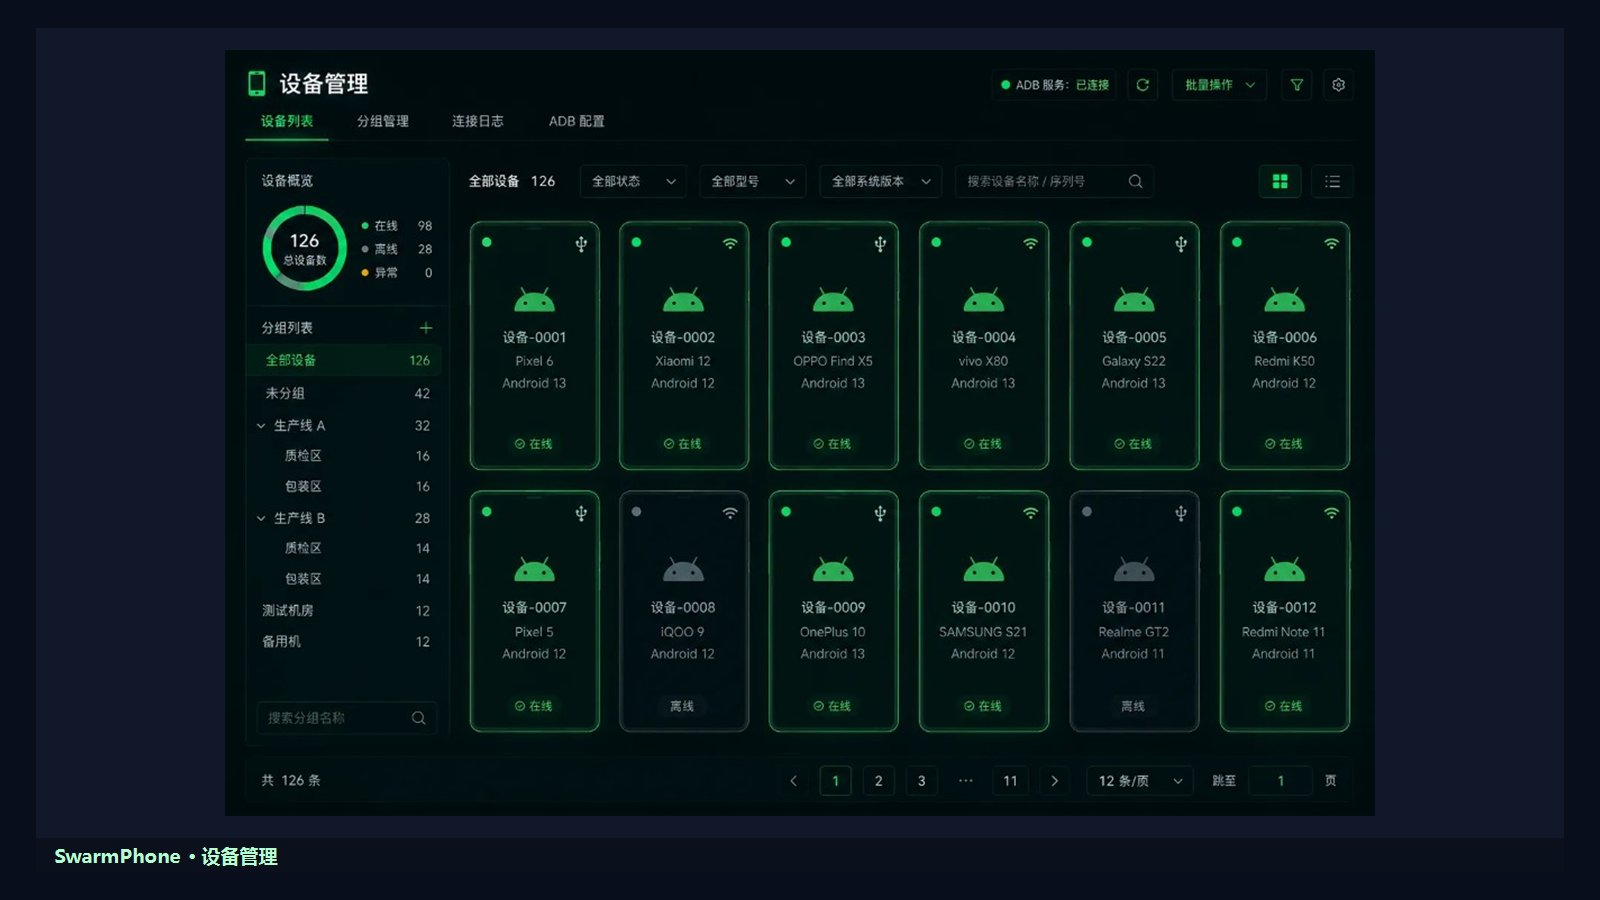1600x900 pixels.
Task: Go to page 2
Action: click(878, 781)
